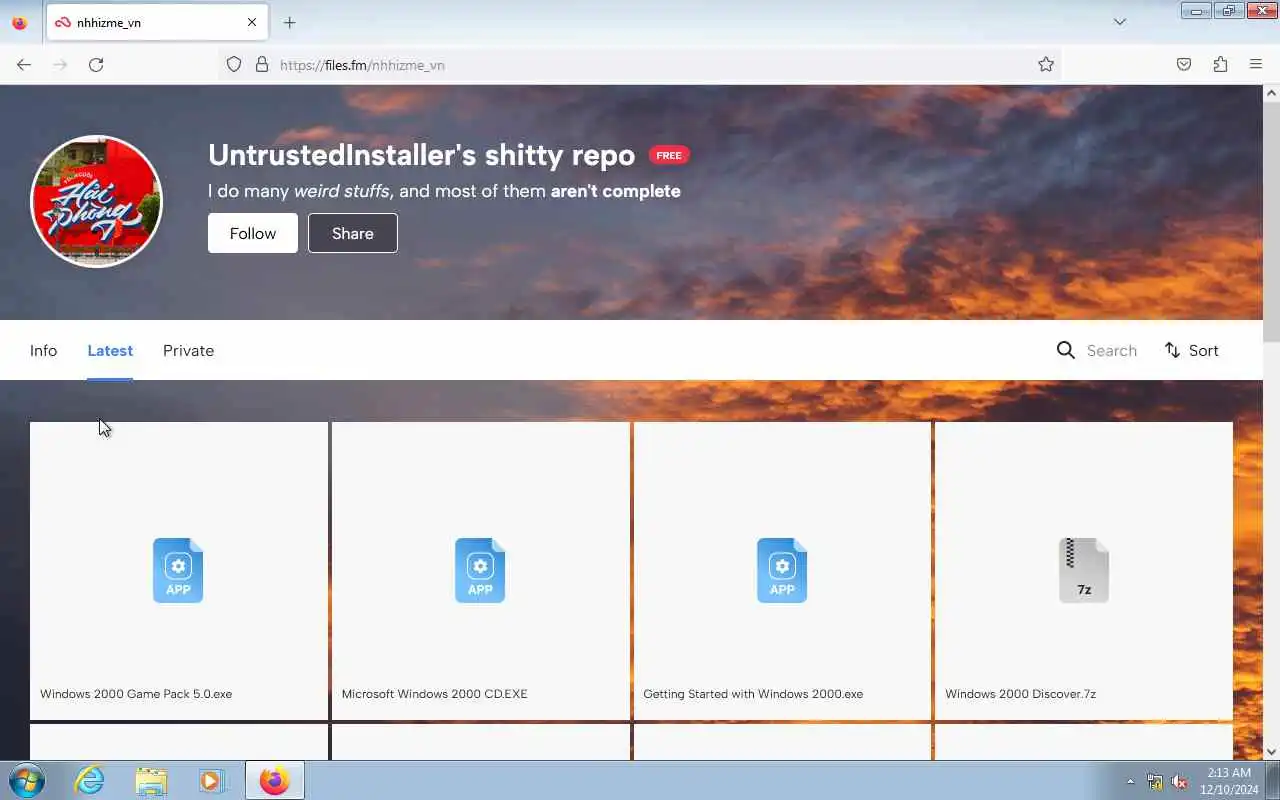Click the Firefox taskbar button

(274, 780)
